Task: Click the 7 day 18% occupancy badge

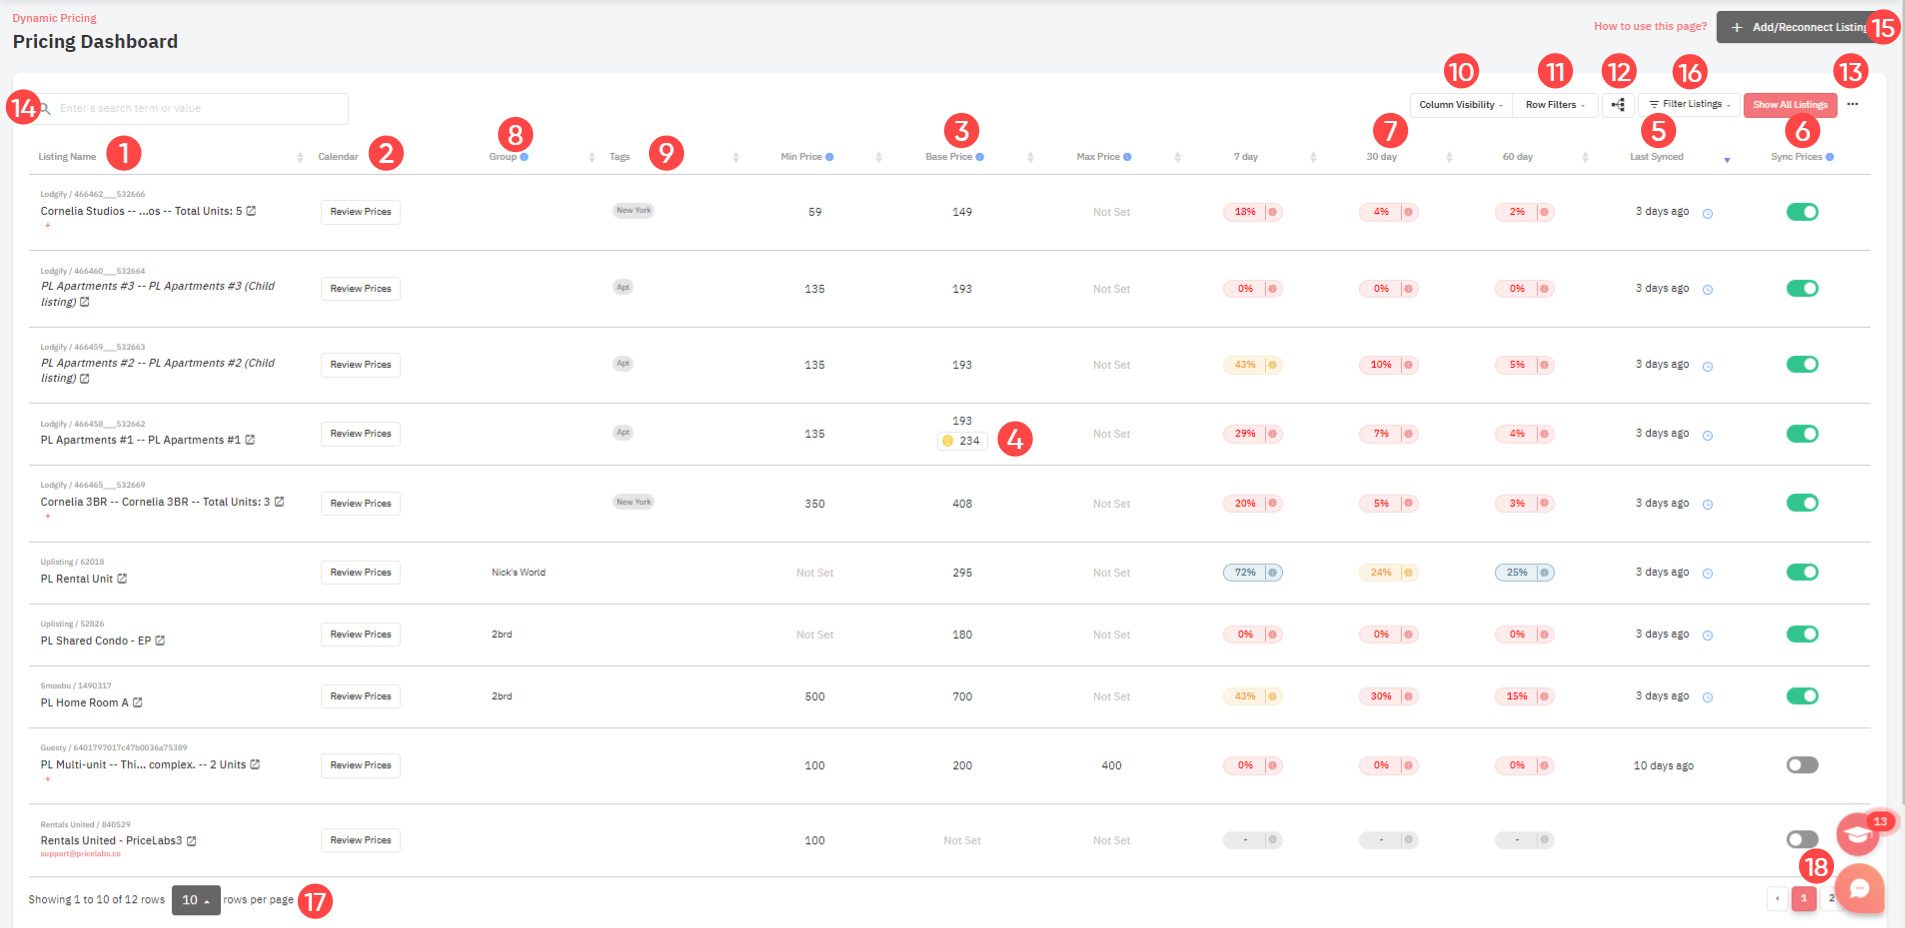Action: pos(1252,212)
